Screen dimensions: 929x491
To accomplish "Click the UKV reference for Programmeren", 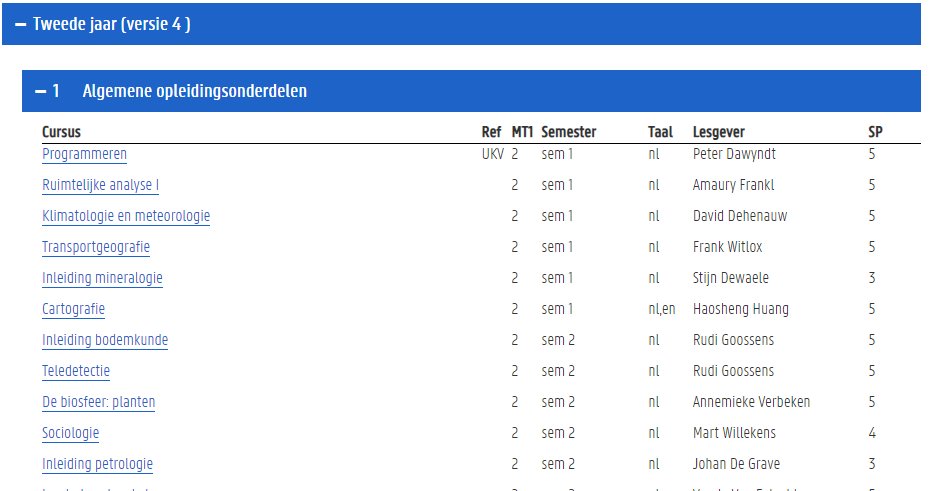I will 492,155.
